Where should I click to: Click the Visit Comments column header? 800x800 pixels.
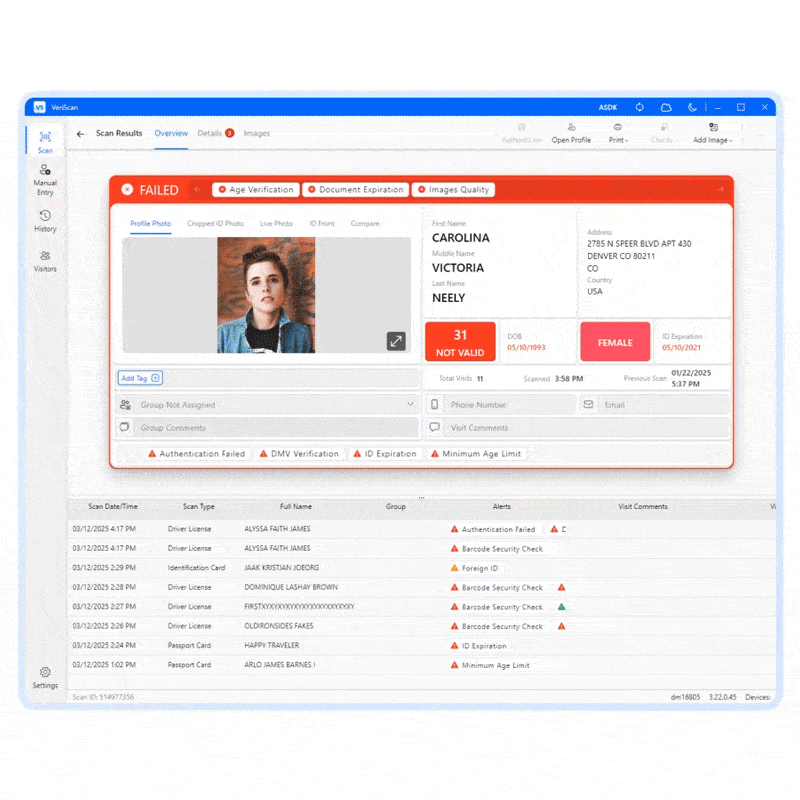[642, 507]
